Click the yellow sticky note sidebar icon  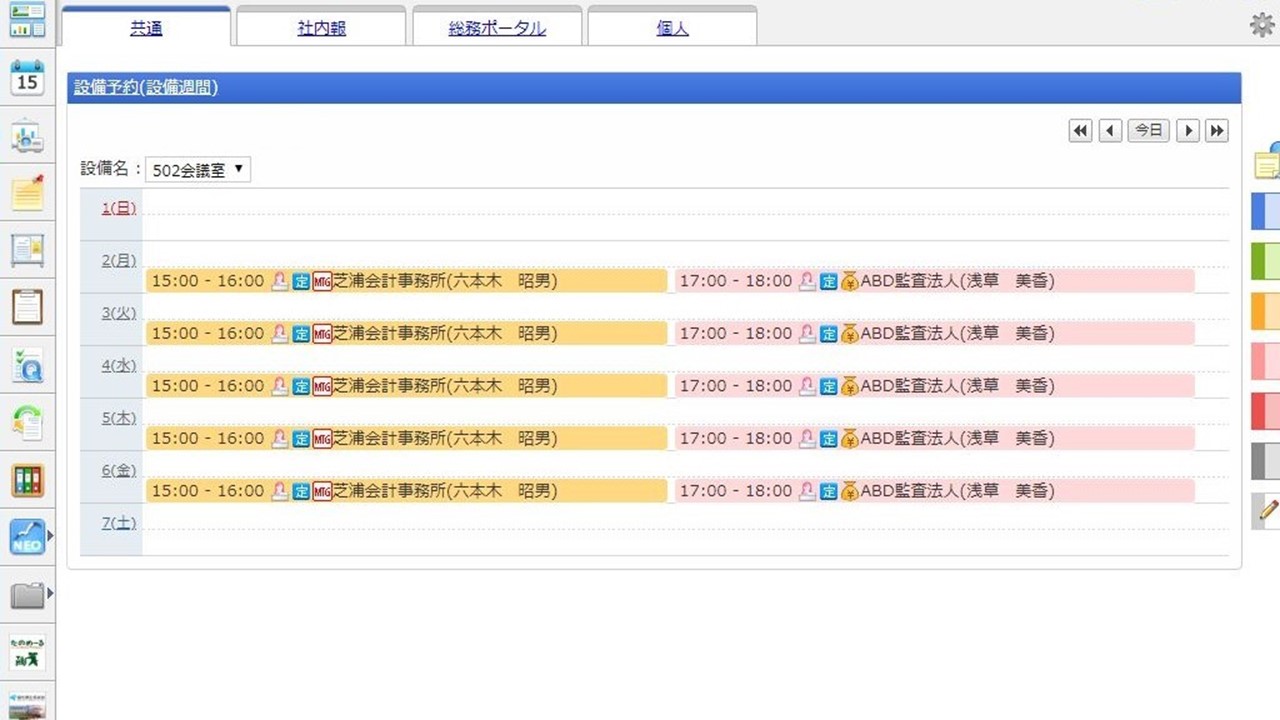pos(27,192)
